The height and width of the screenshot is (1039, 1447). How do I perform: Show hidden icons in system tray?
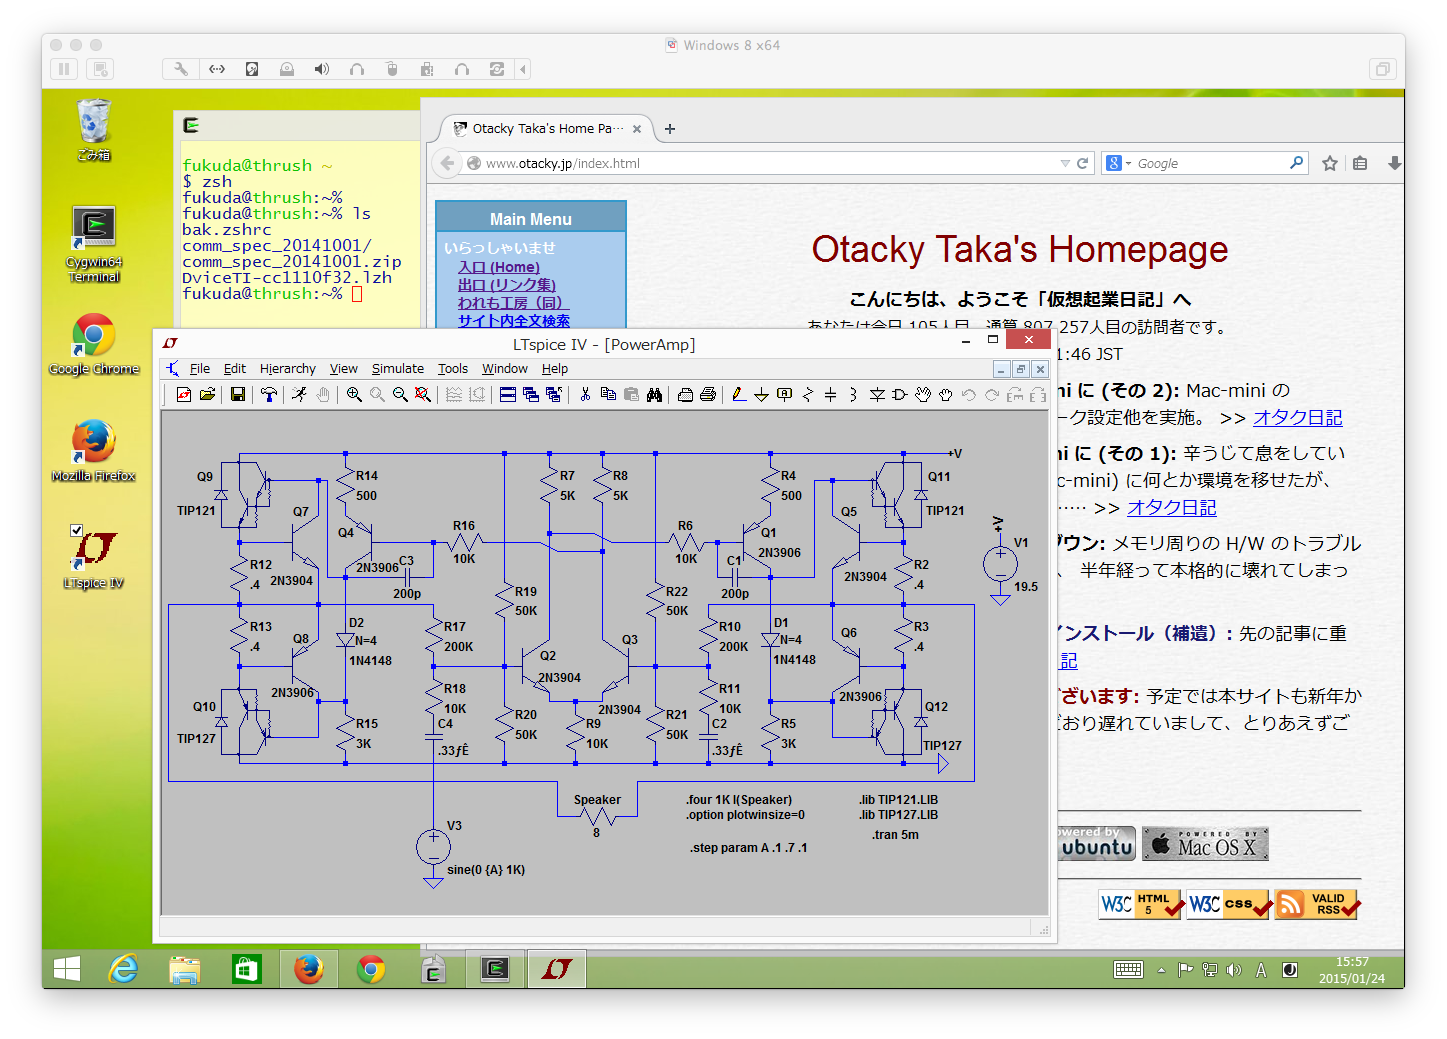coord(1161,970)
